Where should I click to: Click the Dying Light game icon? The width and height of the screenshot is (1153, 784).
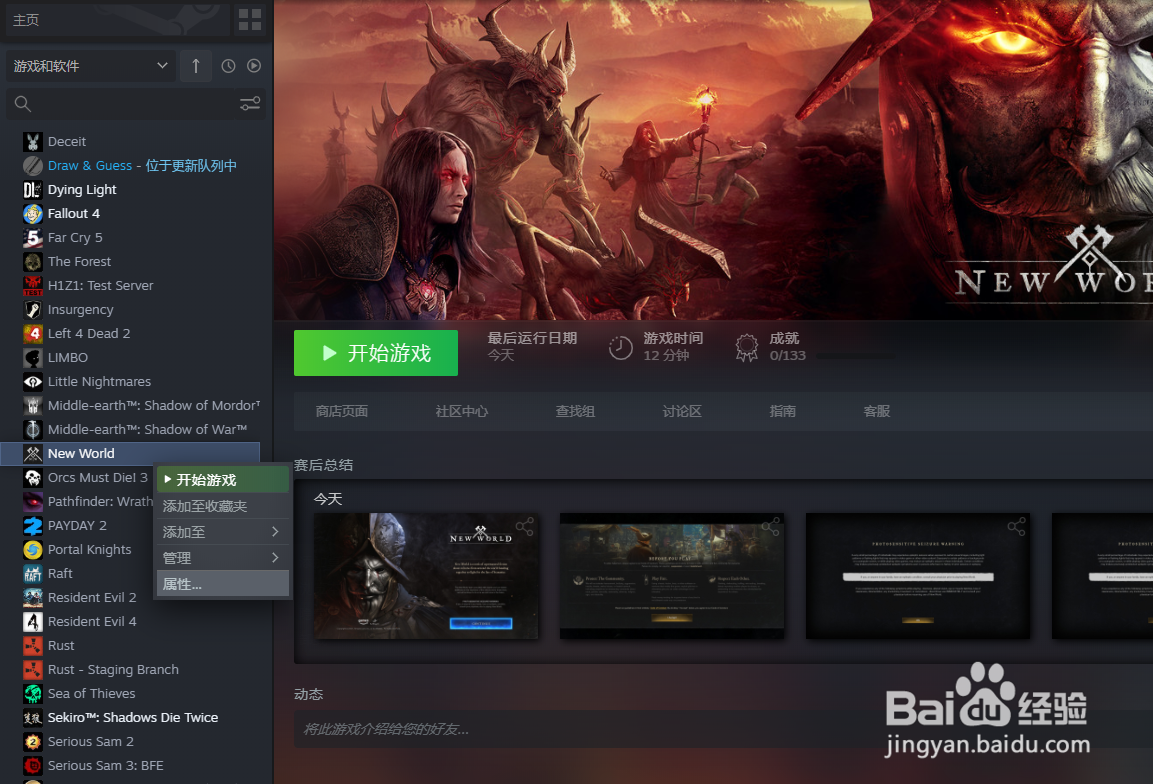(32, 190)
